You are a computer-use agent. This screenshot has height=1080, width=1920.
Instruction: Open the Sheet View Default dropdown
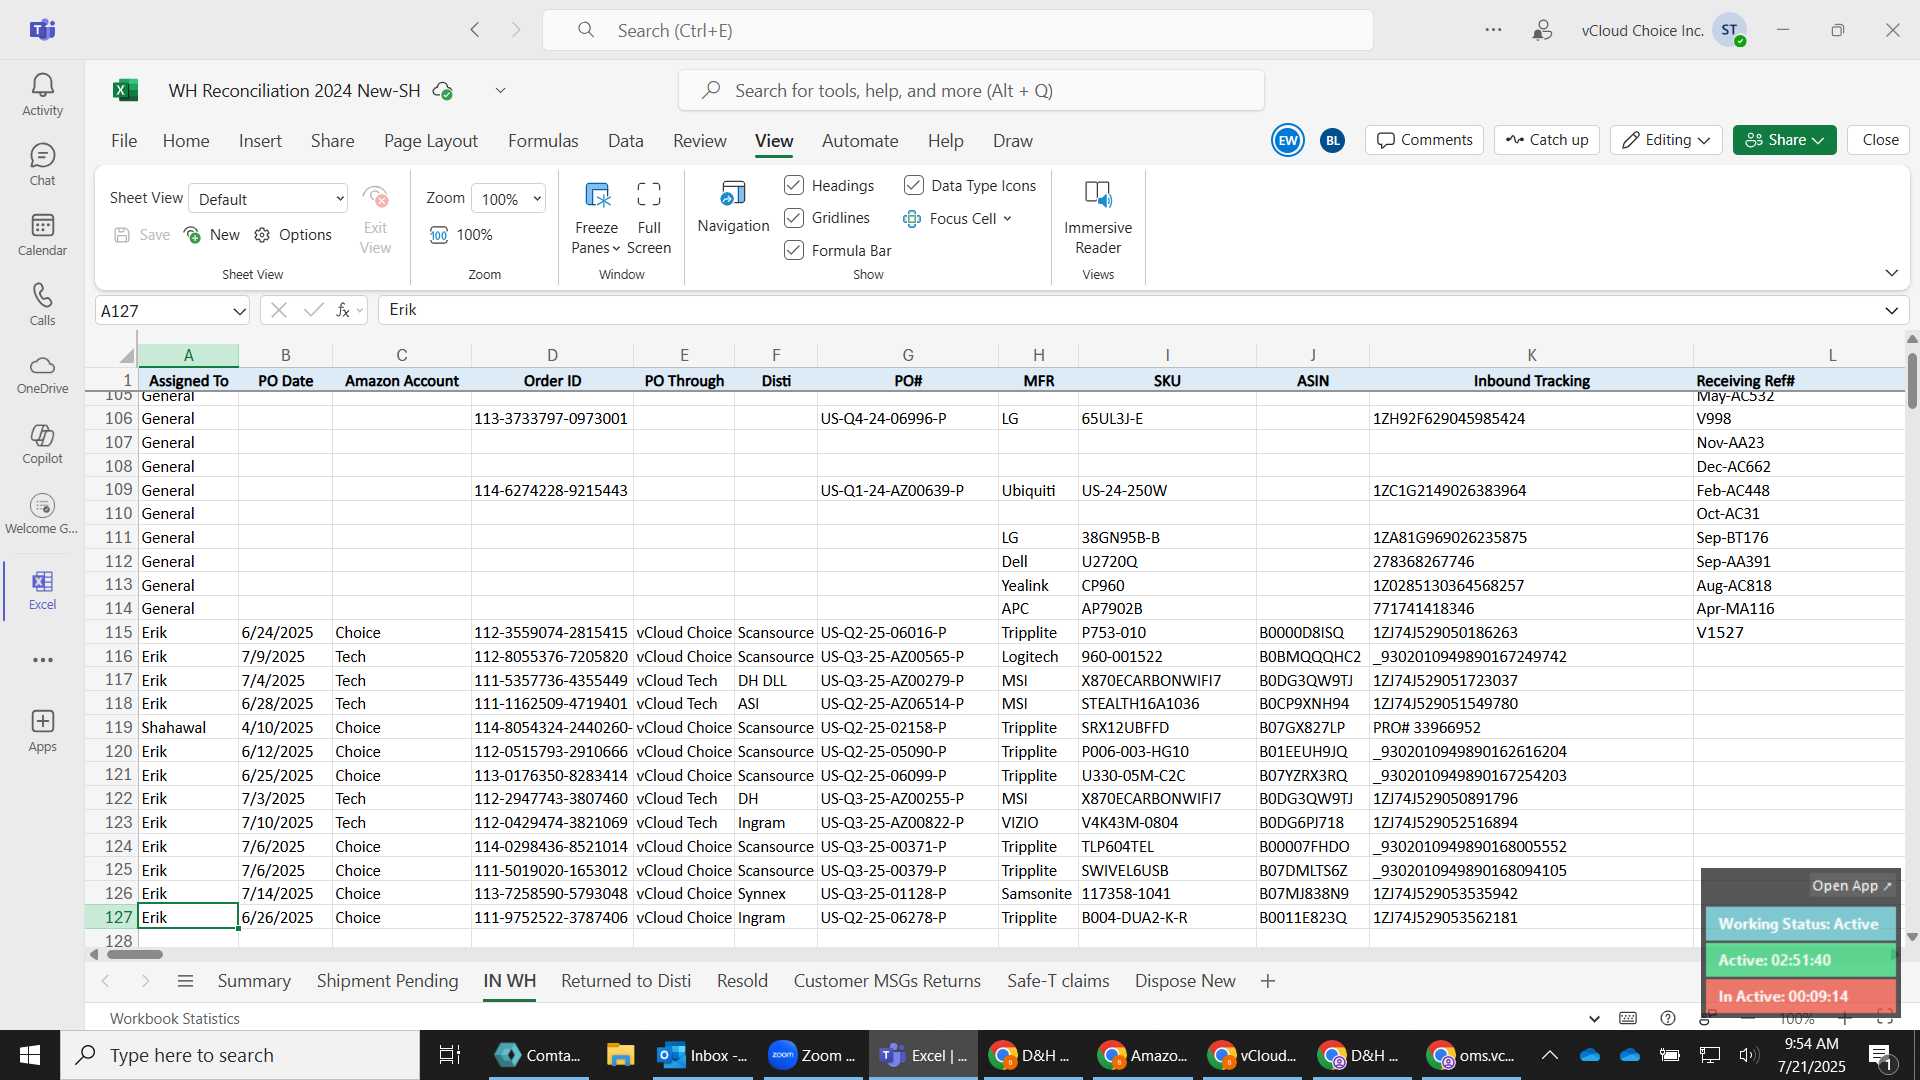[268, 199]
